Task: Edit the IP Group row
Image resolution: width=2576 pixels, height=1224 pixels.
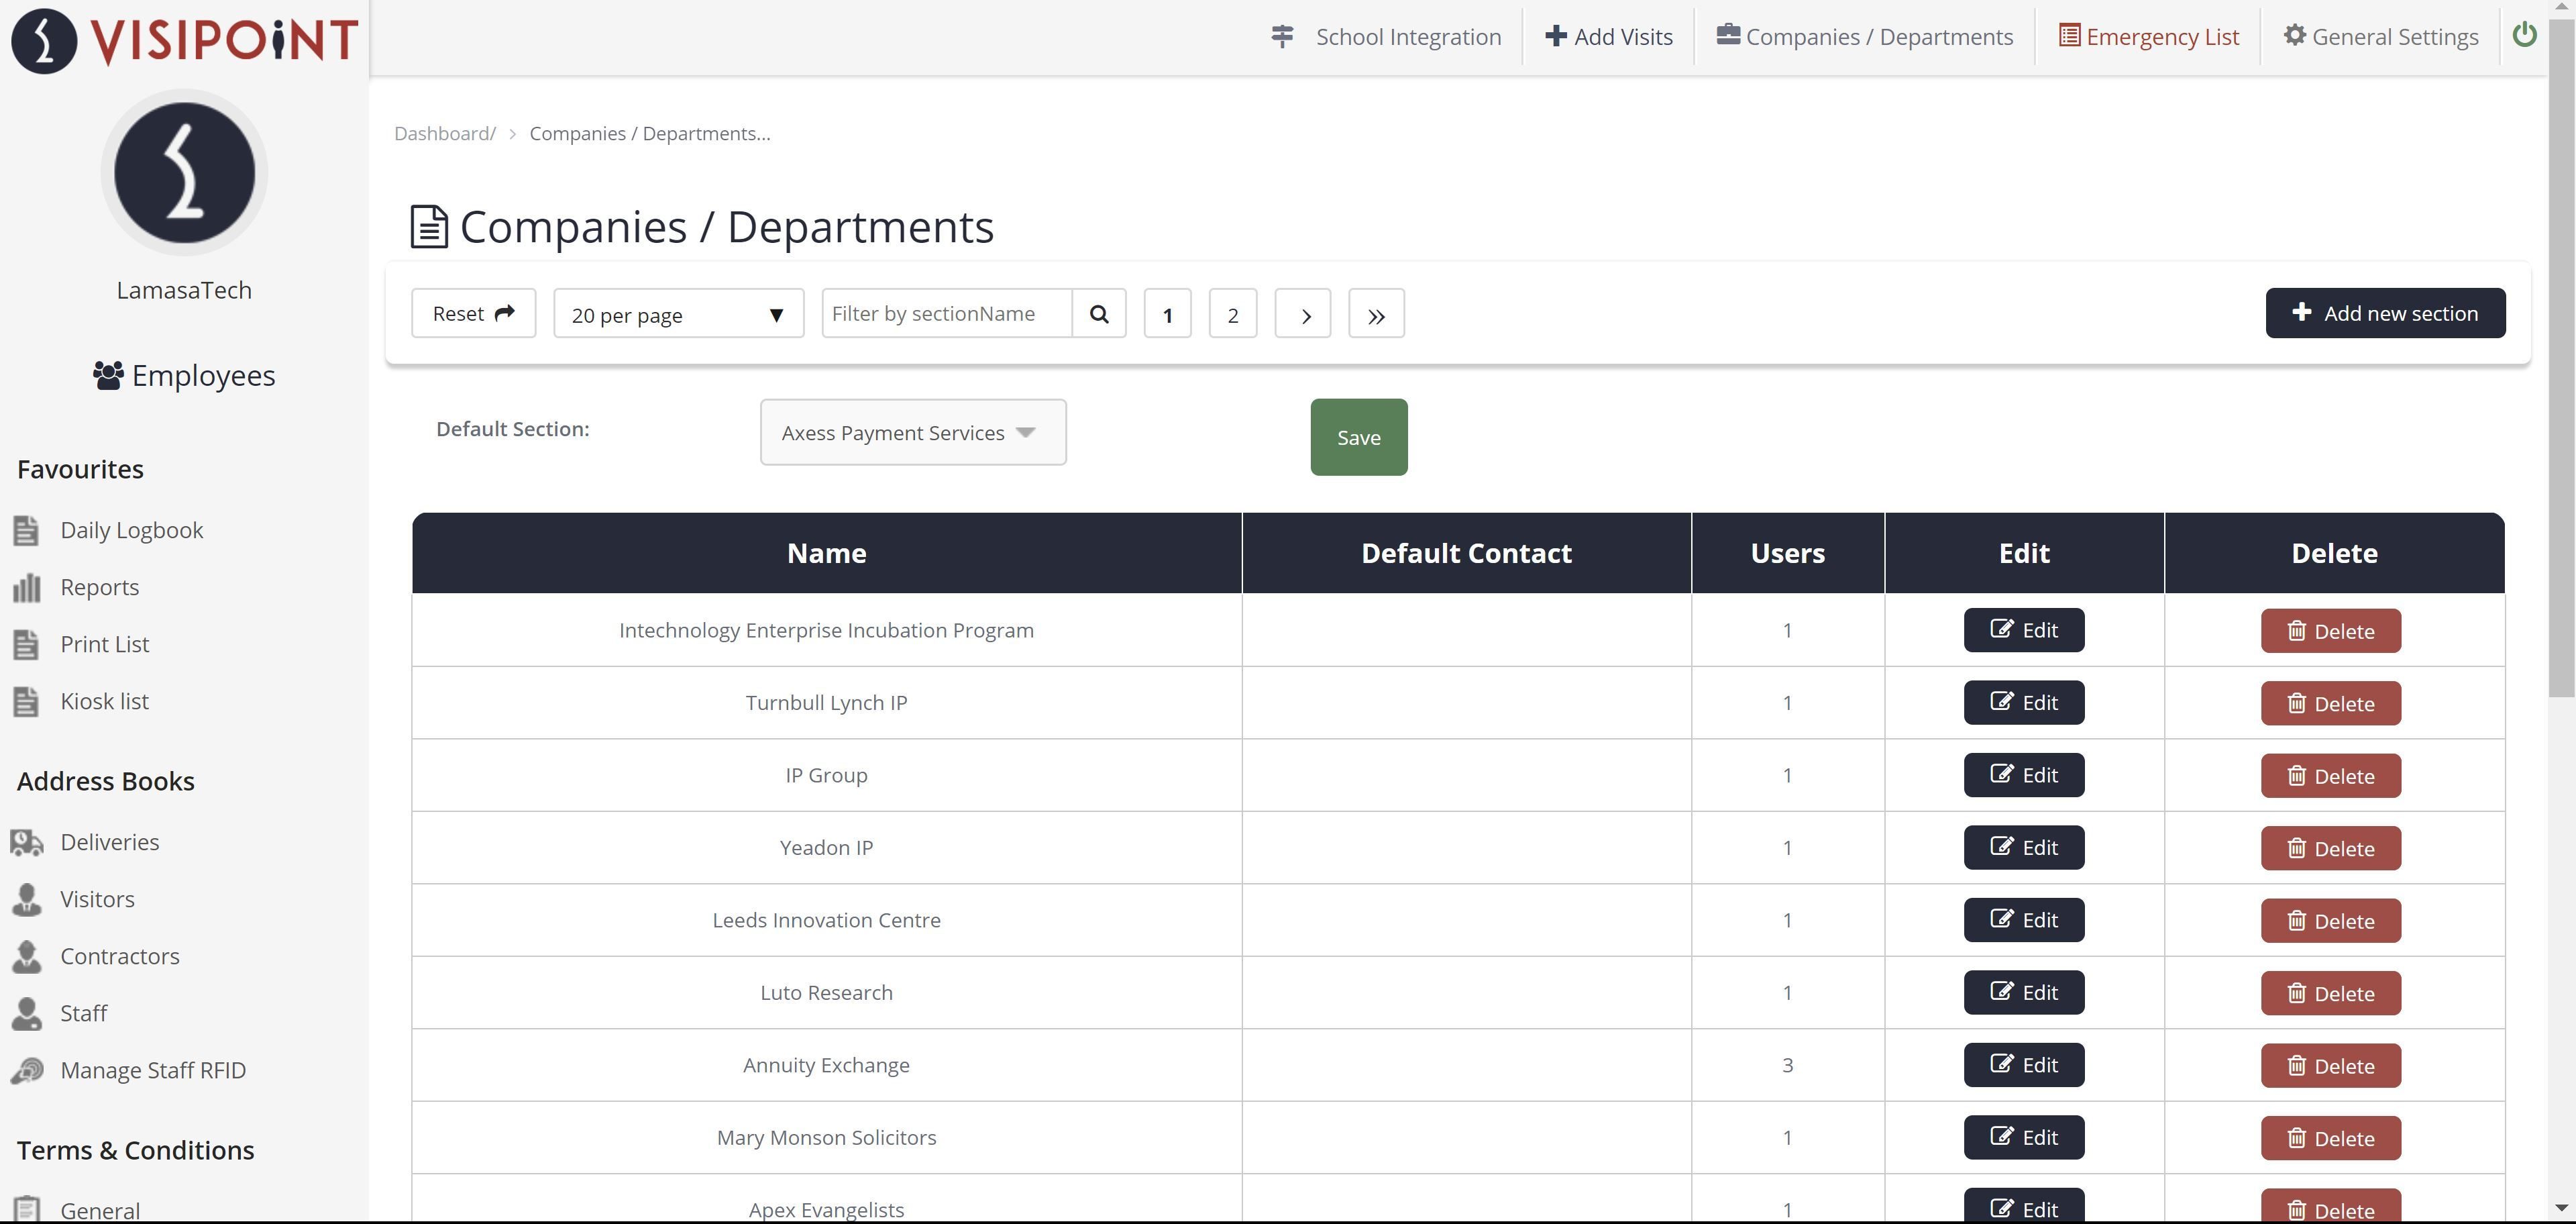Action: [2023, 775]
